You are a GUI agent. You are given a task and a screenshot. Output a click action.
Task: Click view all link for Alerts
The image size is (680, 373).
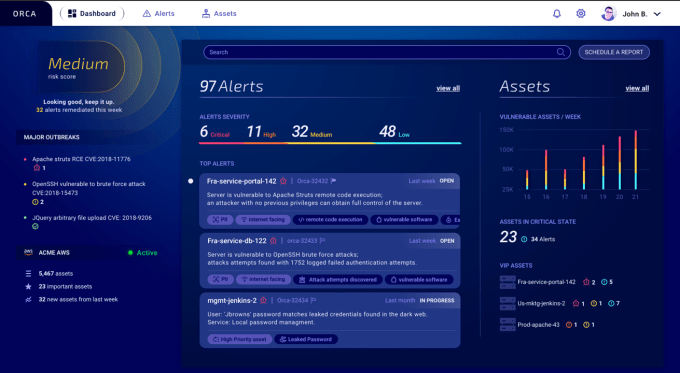(448, 88)
